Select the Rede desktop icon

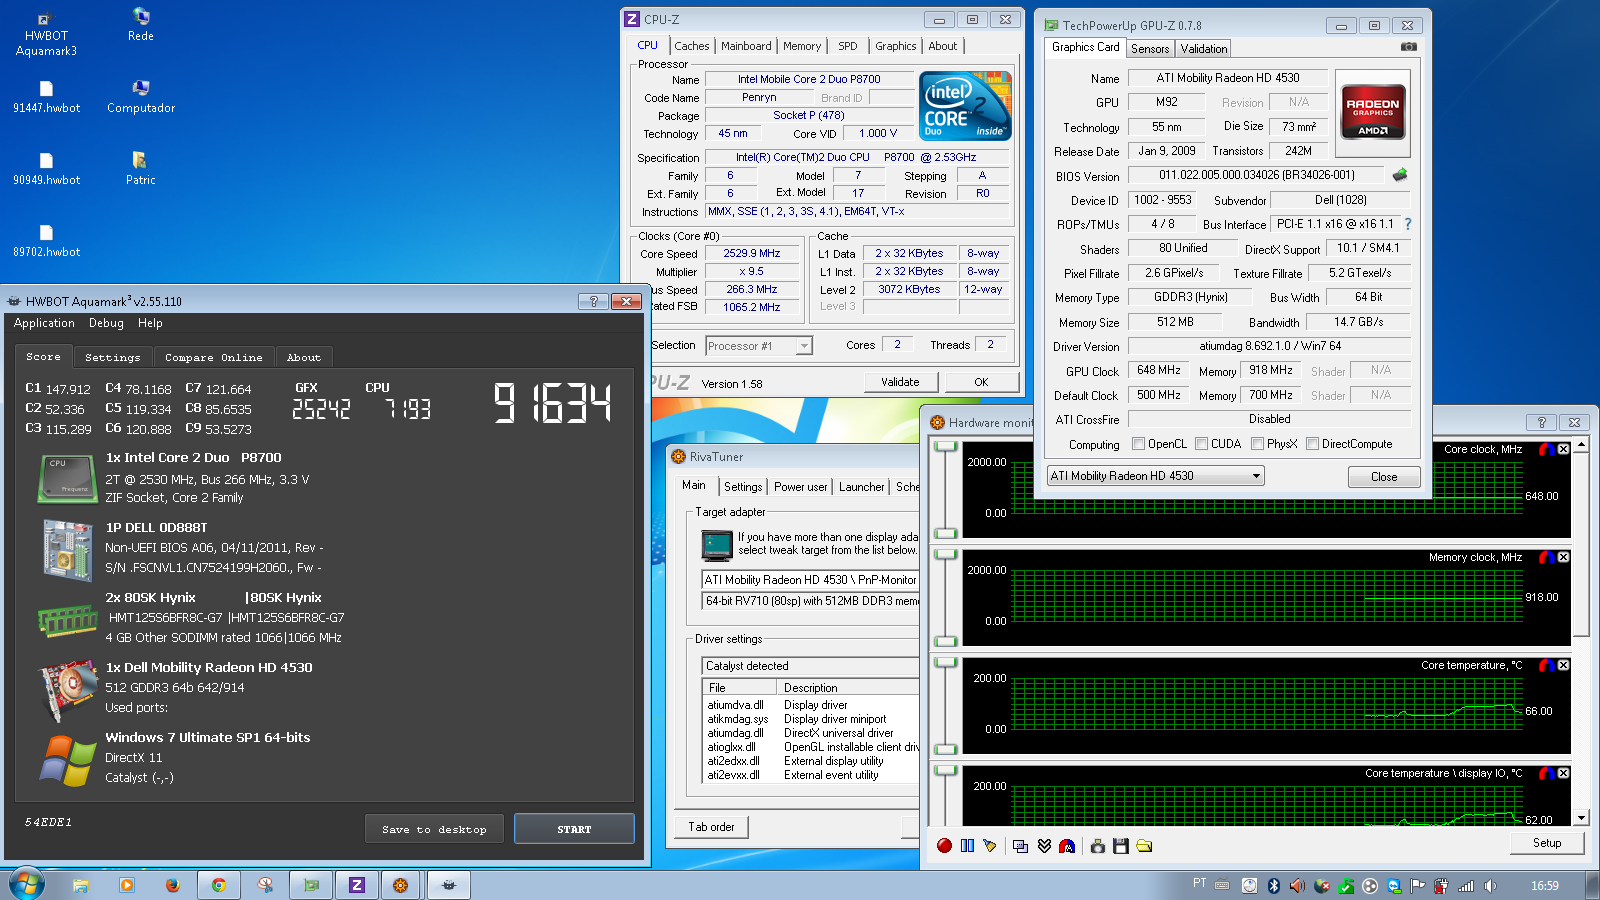[141, 24]
